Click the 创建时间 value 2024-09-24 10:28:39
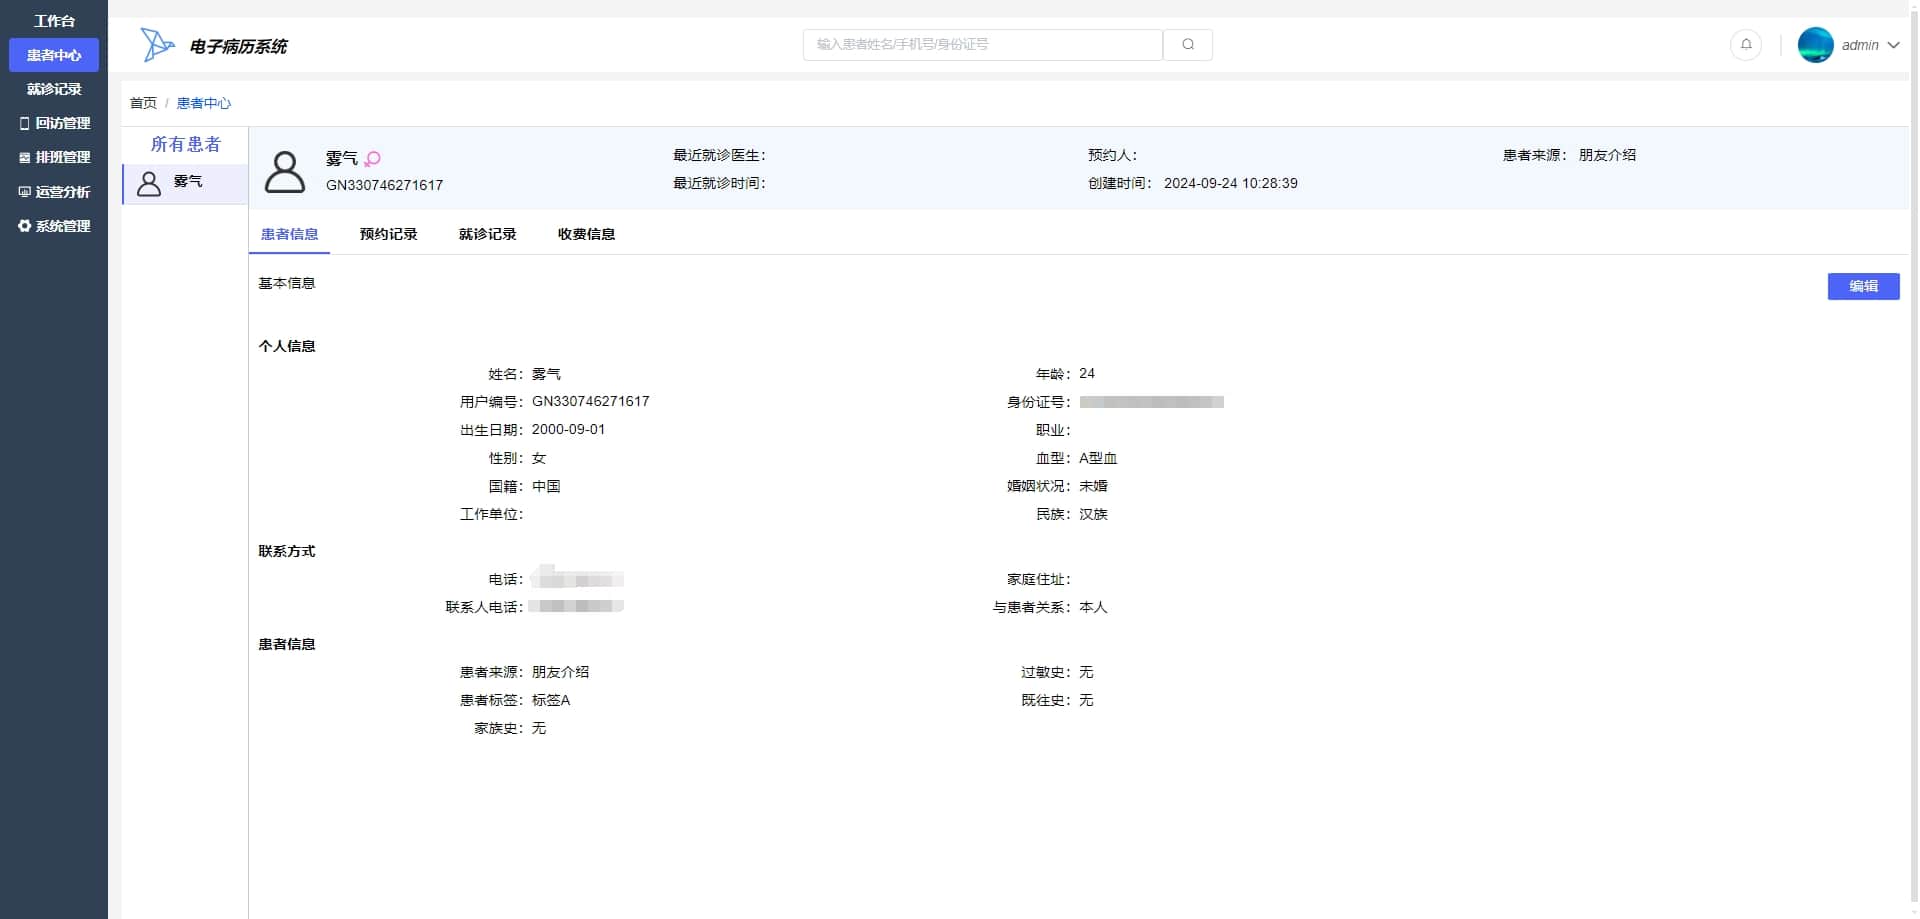The width and height of the screenshot is (1920, 919). pos(1230,183)
